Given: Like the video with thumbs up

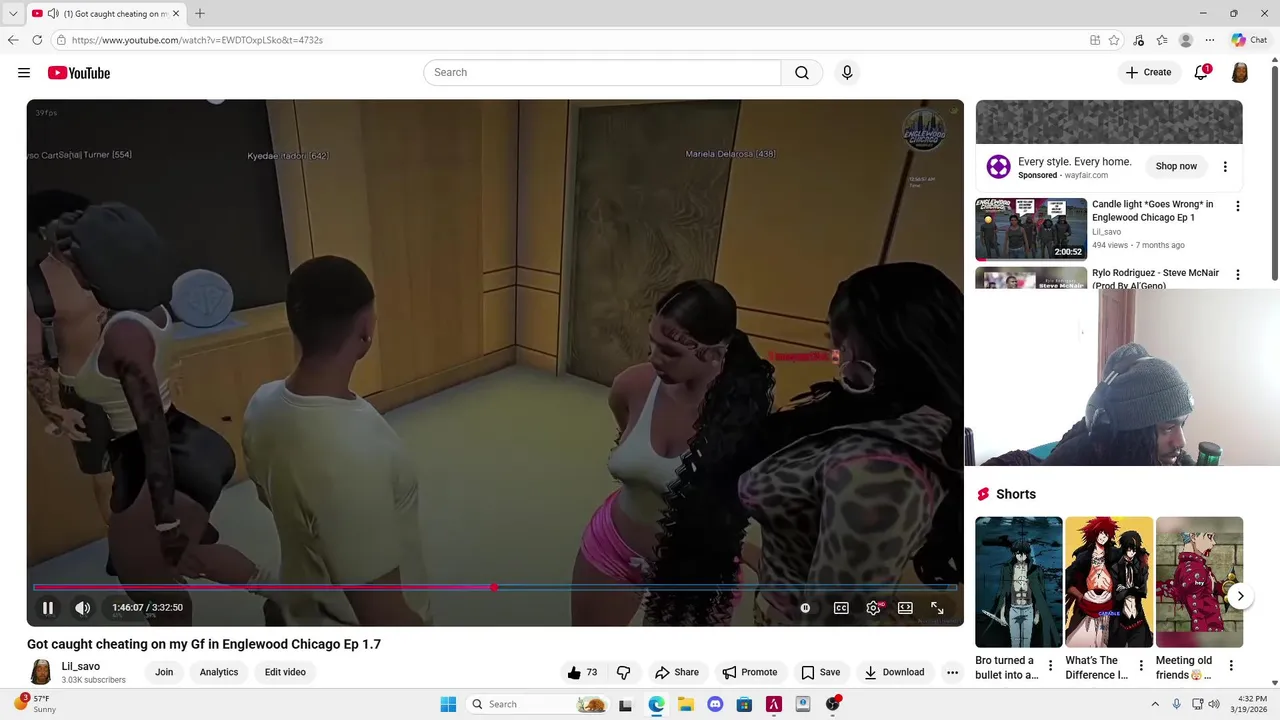Looking at the screenshot, I should (x=582, y=672).
